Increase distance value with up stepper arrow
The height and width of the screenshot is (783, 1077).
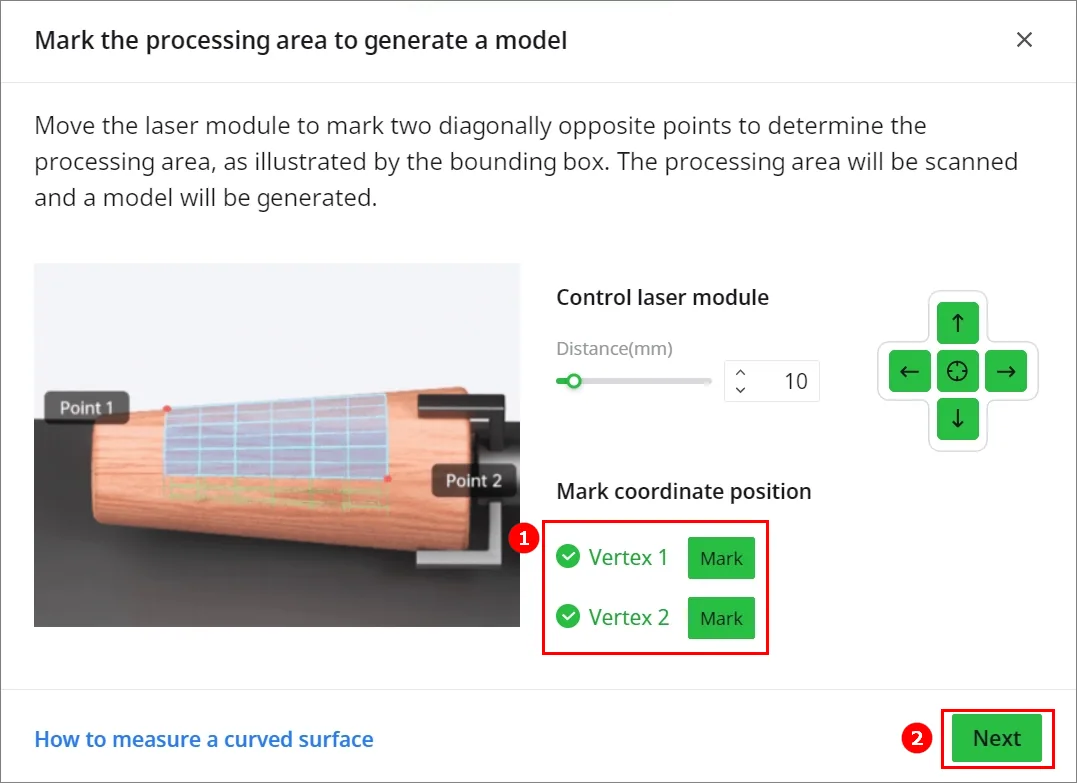(740, 373)
